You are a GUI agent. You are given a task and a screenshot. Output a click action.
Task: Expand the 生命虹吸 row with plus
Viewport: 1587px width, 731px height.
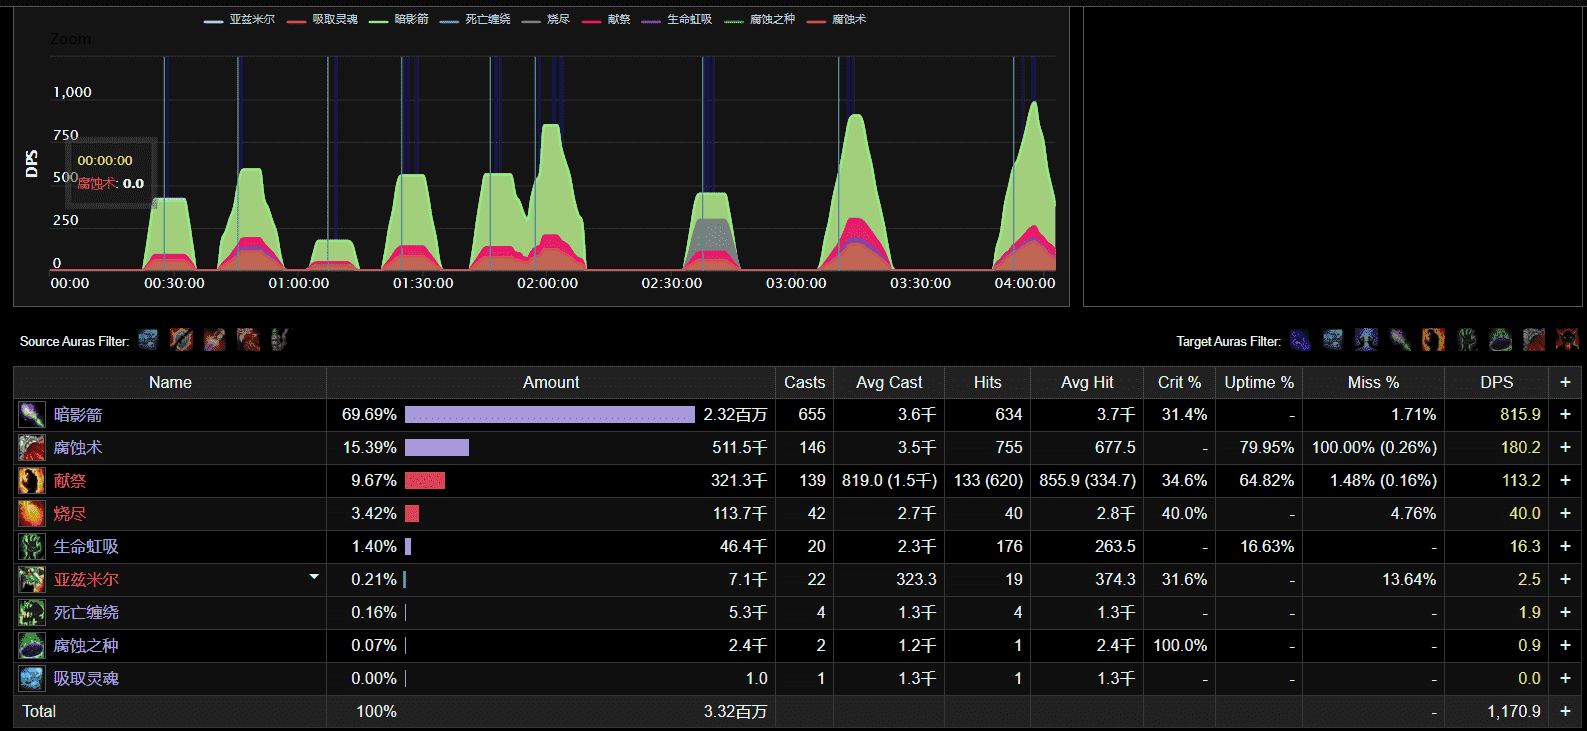(x=1565, y=546)
